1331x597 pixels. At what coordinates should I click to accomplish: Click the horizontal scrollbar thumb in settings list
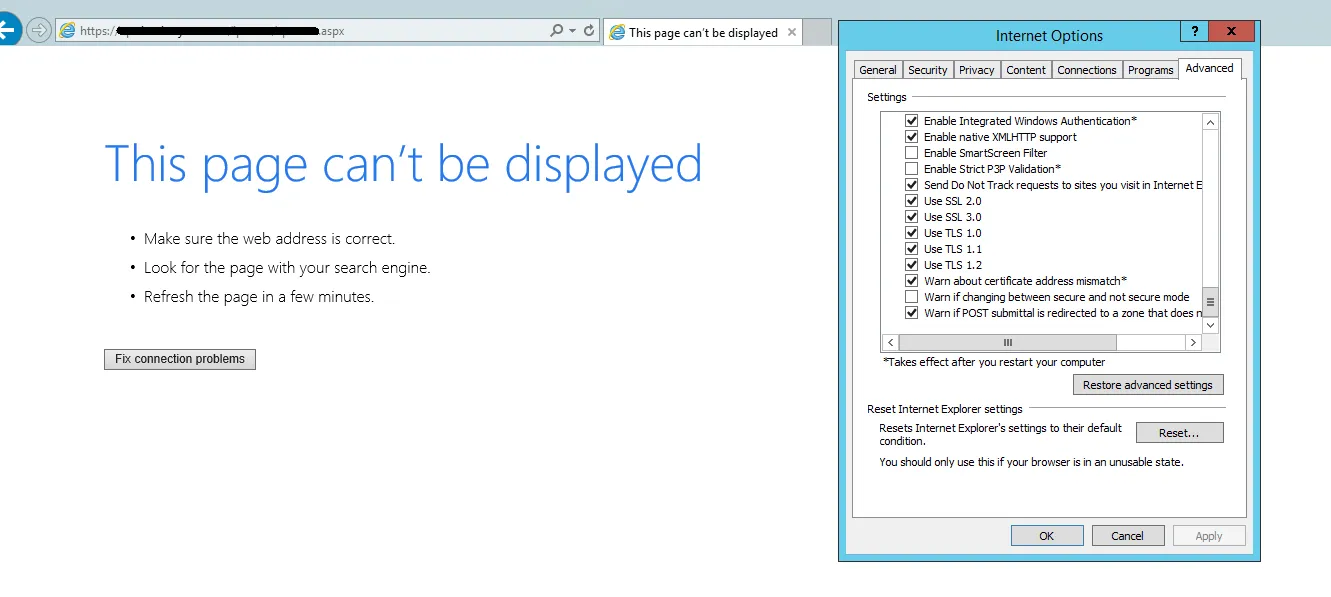coord(1008,342)
